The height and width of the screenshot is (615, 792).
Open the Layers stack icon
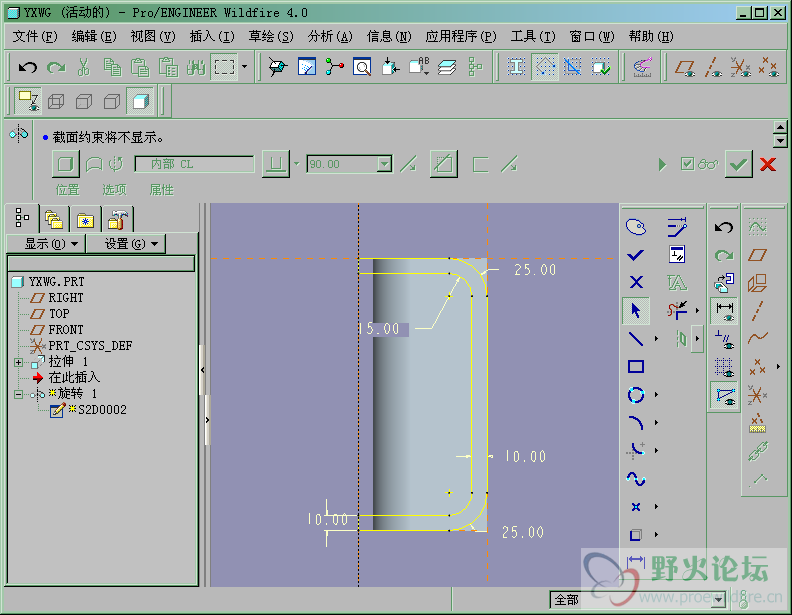tap(447, 67)
